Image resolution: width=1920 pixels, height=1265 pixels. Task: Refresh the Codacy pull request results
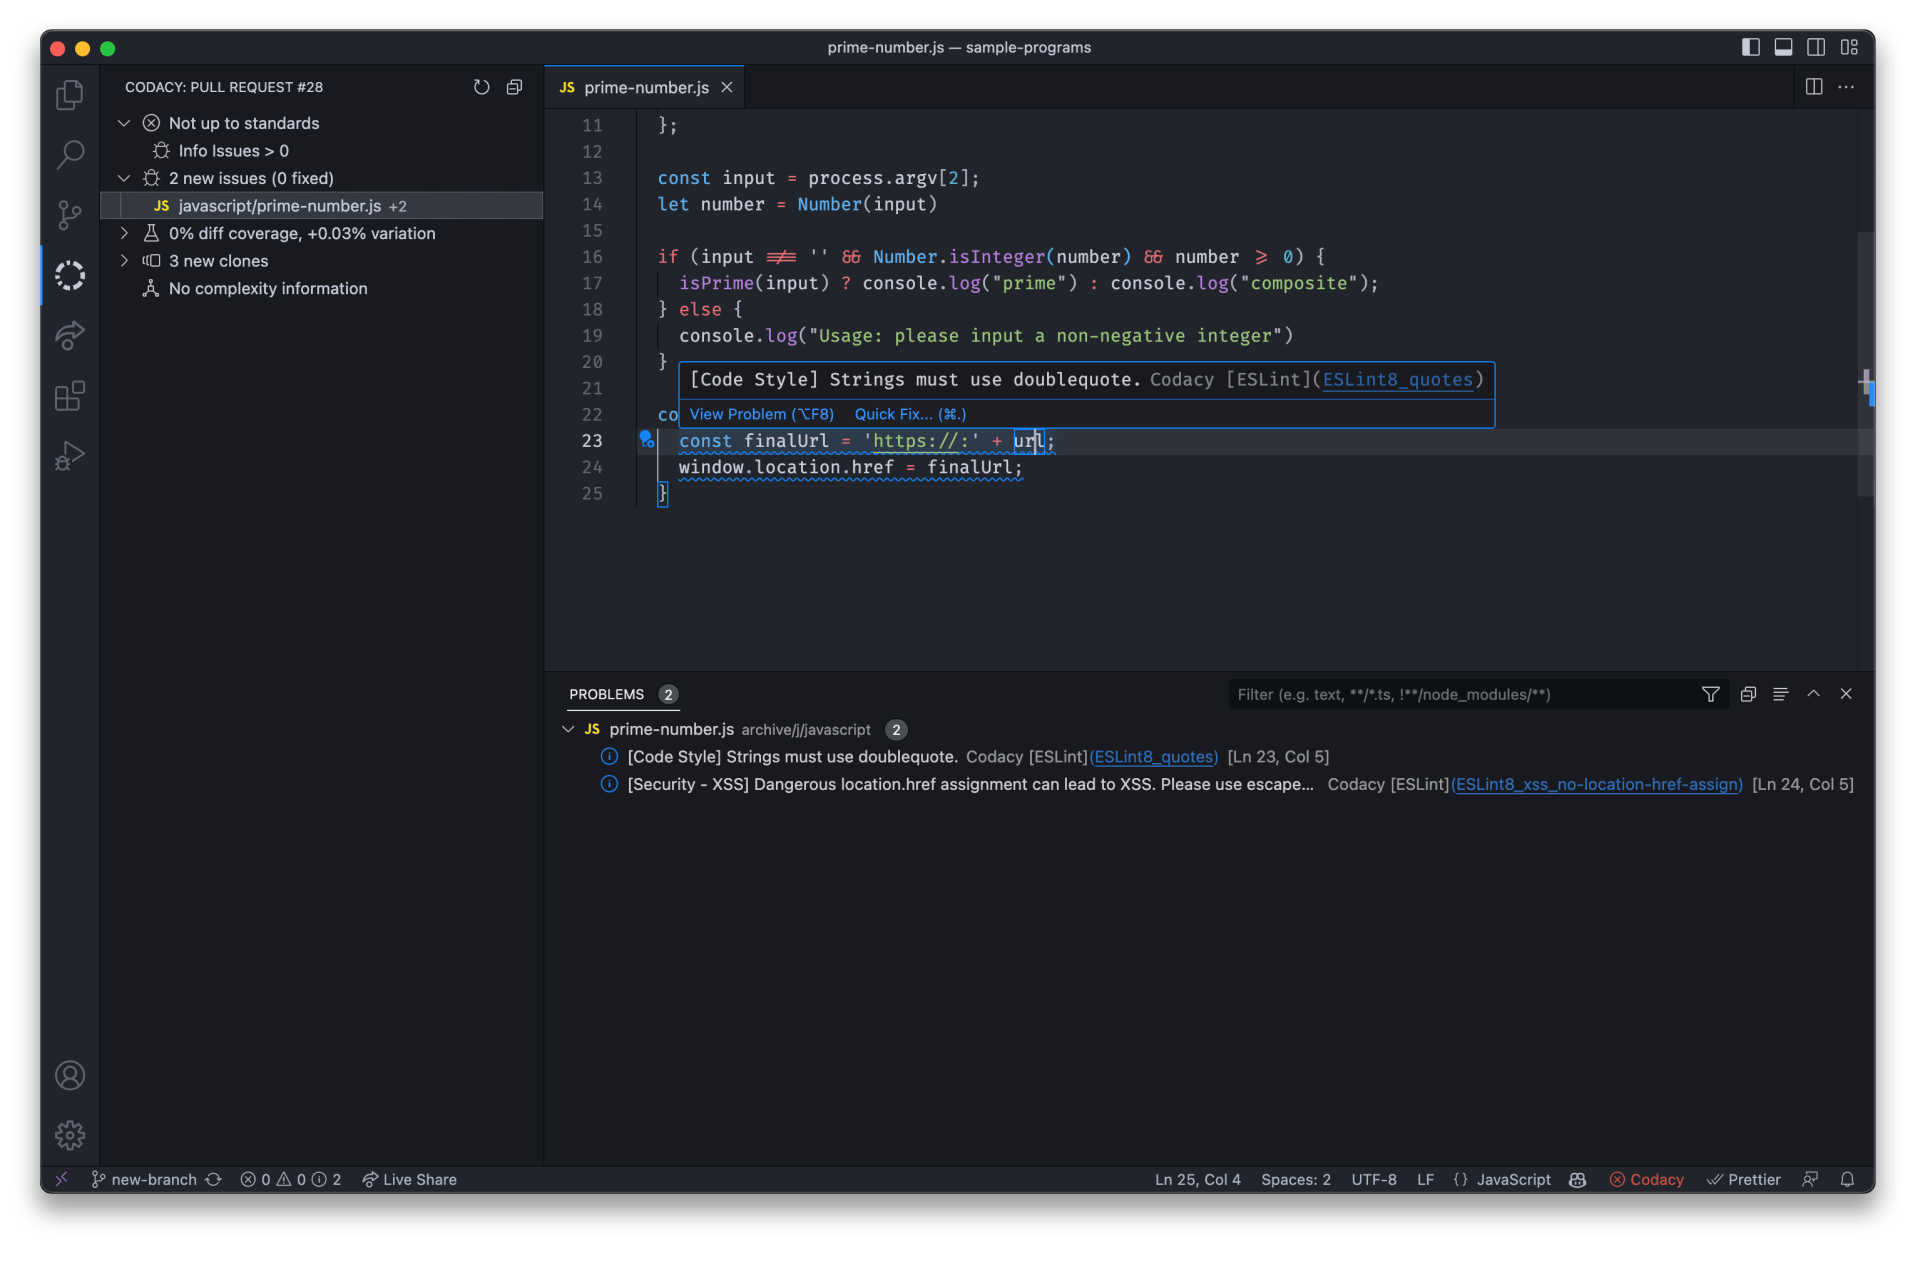tap(481, 87)
